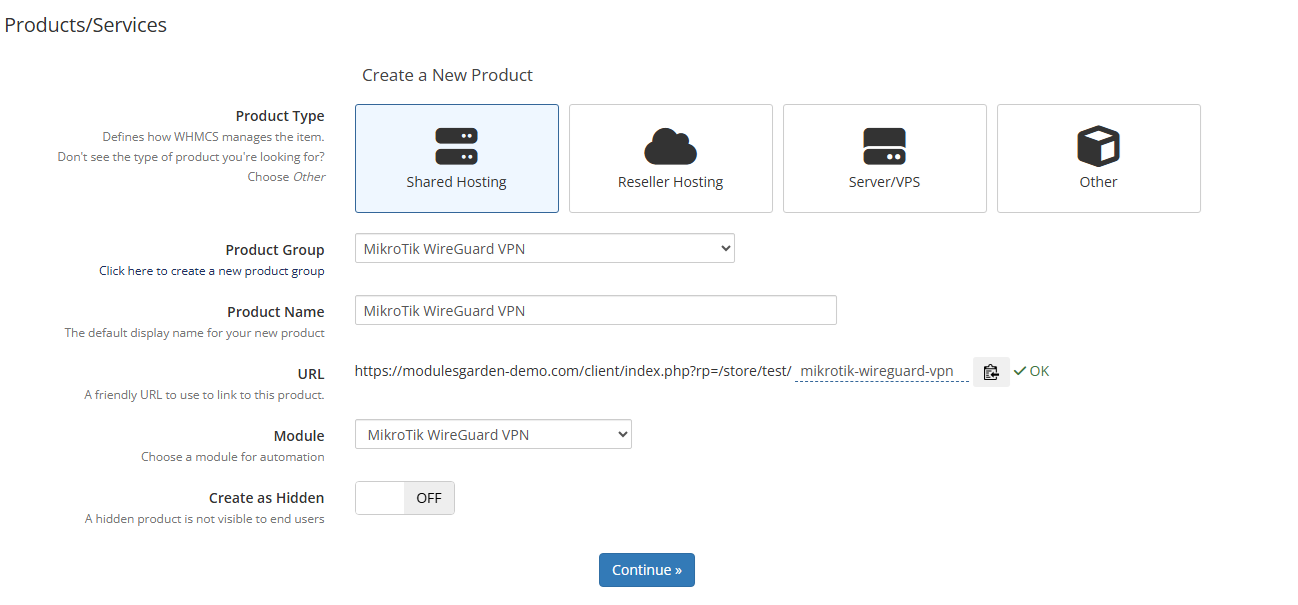
Task: Click 'A hidden product is not visible' hint
Action: 205,519
